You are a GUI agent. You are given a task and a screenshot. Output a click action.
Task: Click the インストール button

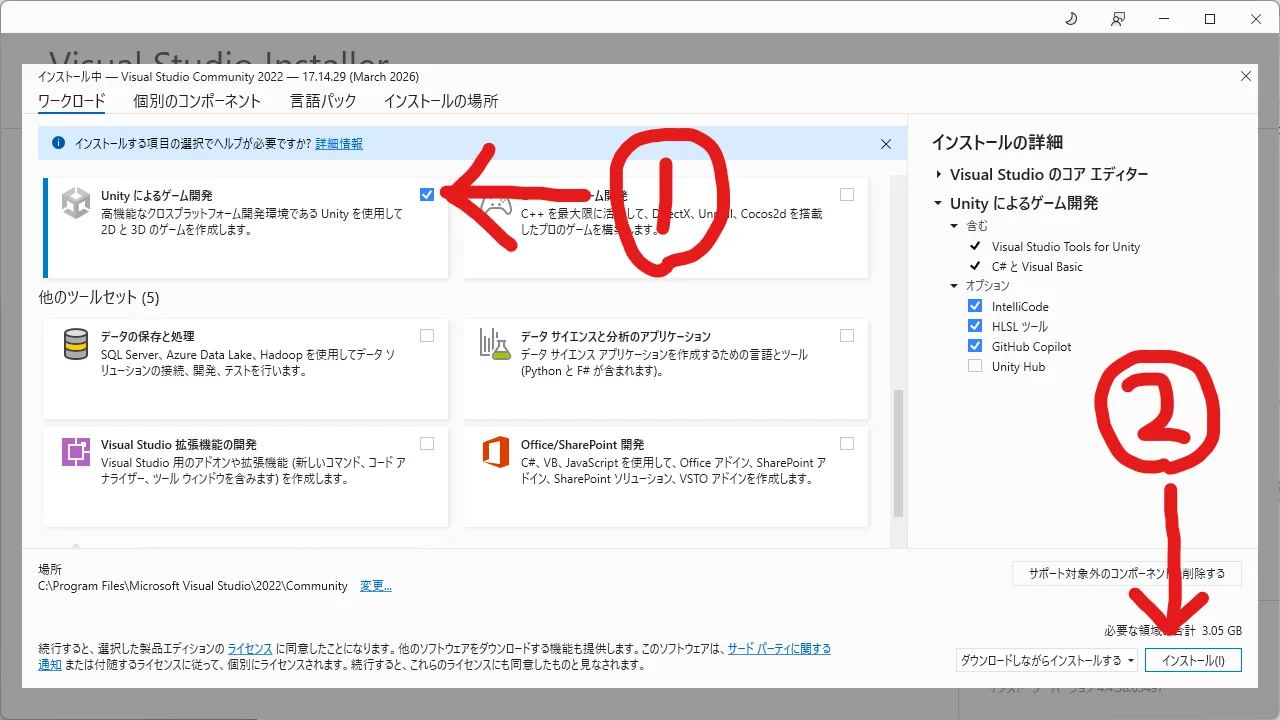(x=1193, y=660)
